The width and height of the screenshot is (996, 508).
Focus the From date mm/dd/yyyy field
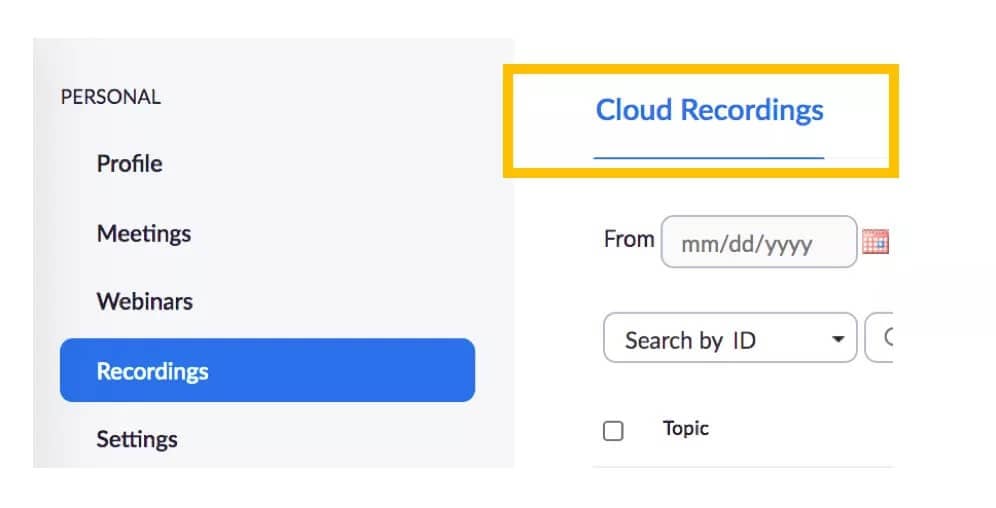pyautogui.click(x=758, y=242)
